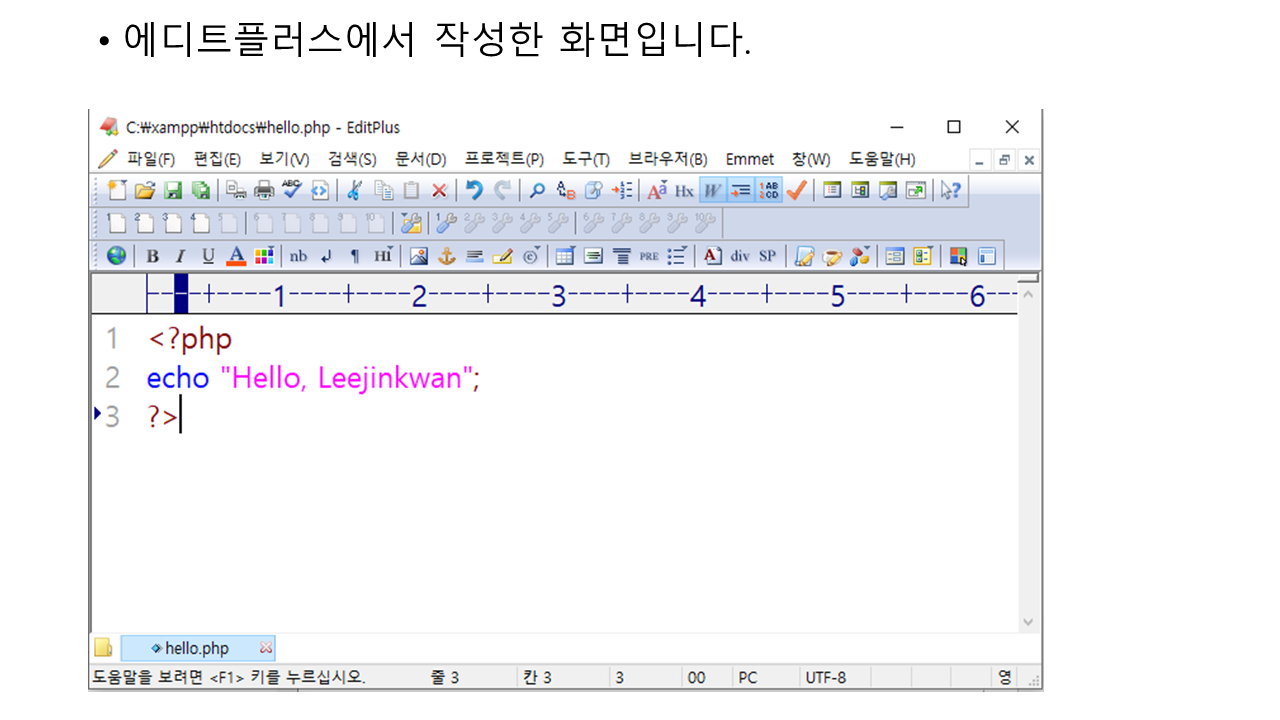The image size is (1280, 720).
Task: Select the hello.php document tab
Action: coord(197,648)
